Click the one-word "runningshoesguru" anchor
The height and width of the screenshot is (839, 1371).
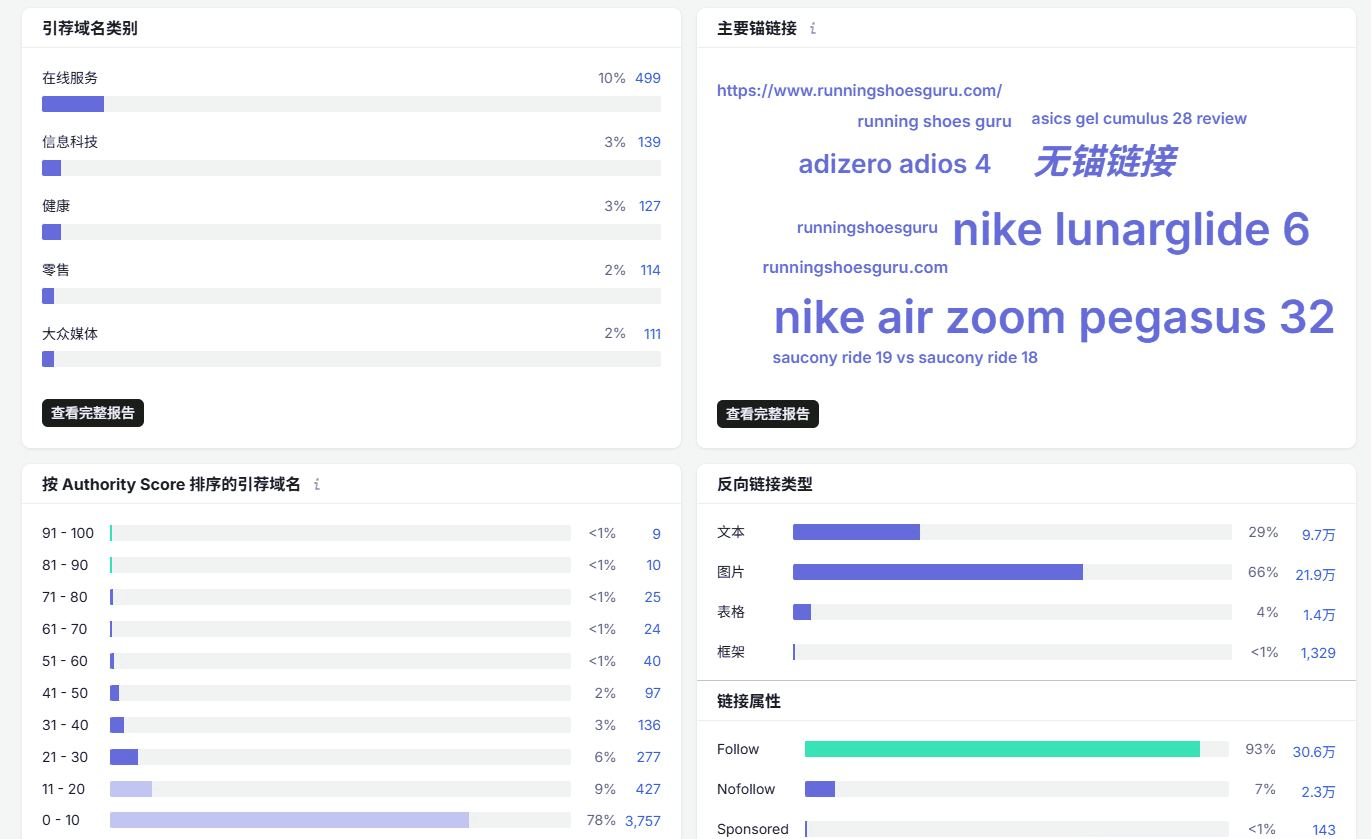[867, 227]
